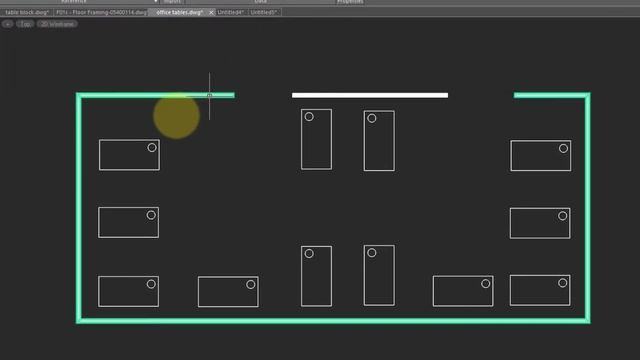Open the Top view controls menu
Screen dimensions: 640x360
click(x=25, y=24)
